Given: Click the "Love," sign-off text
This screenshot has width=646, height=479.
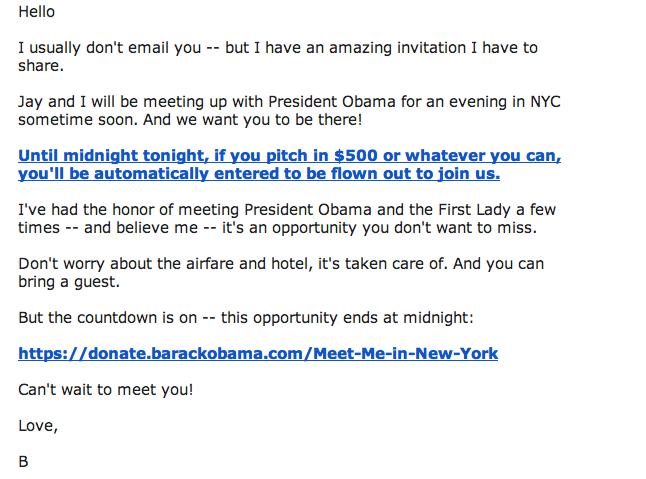Looking at the screenshot, I should [38, 426].
